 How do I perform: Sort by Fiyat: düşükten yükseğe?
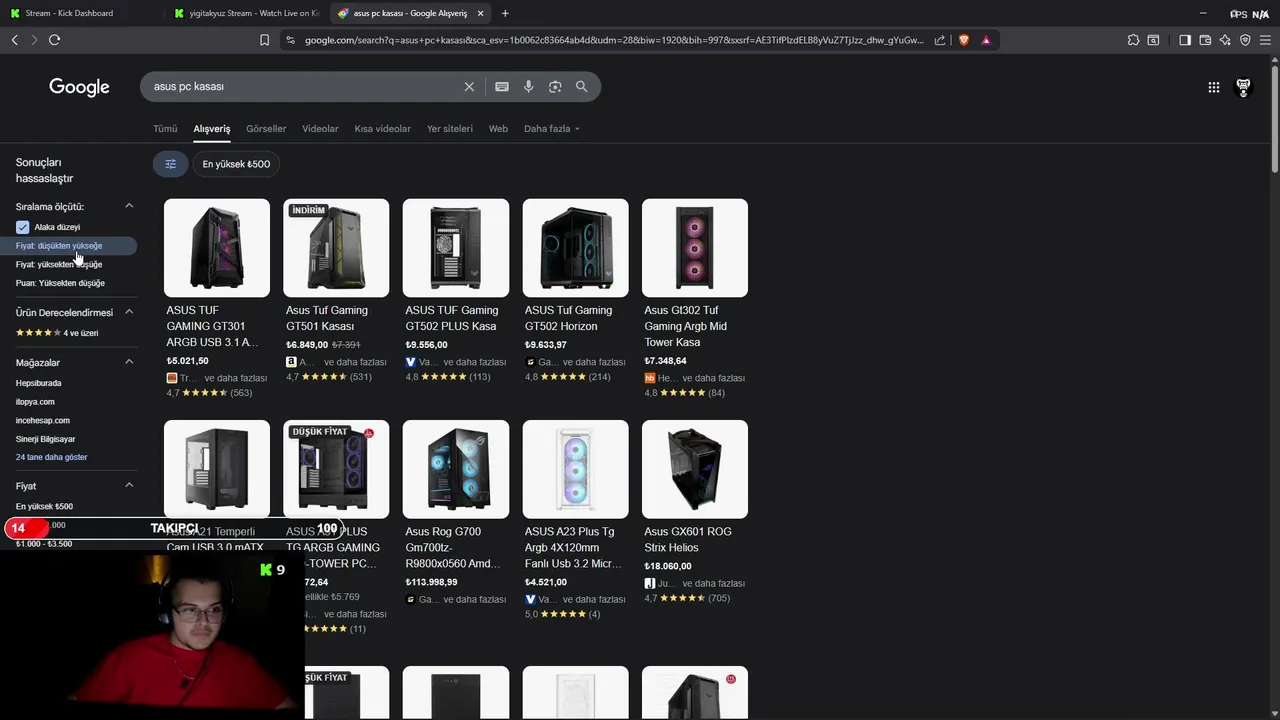click(x=59, y=246)
